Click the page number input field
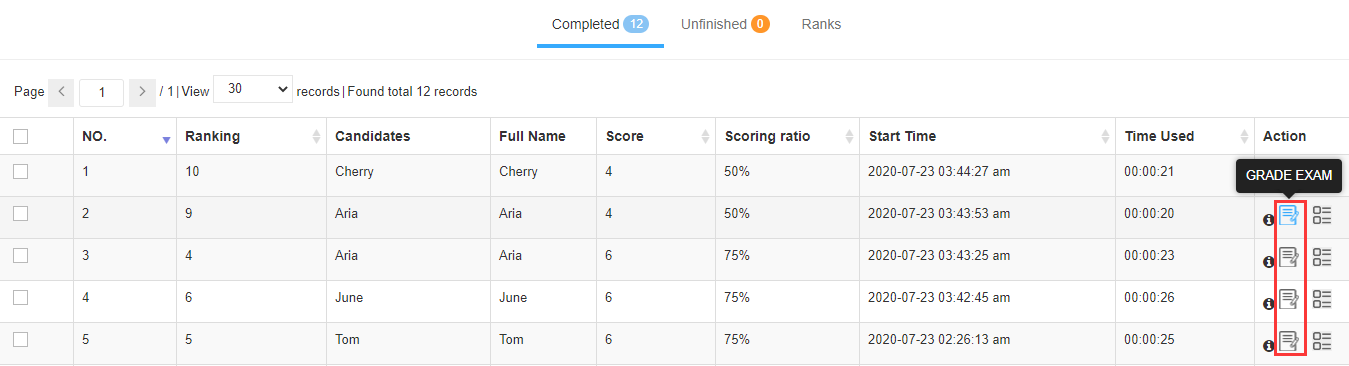 click(102, 92)
